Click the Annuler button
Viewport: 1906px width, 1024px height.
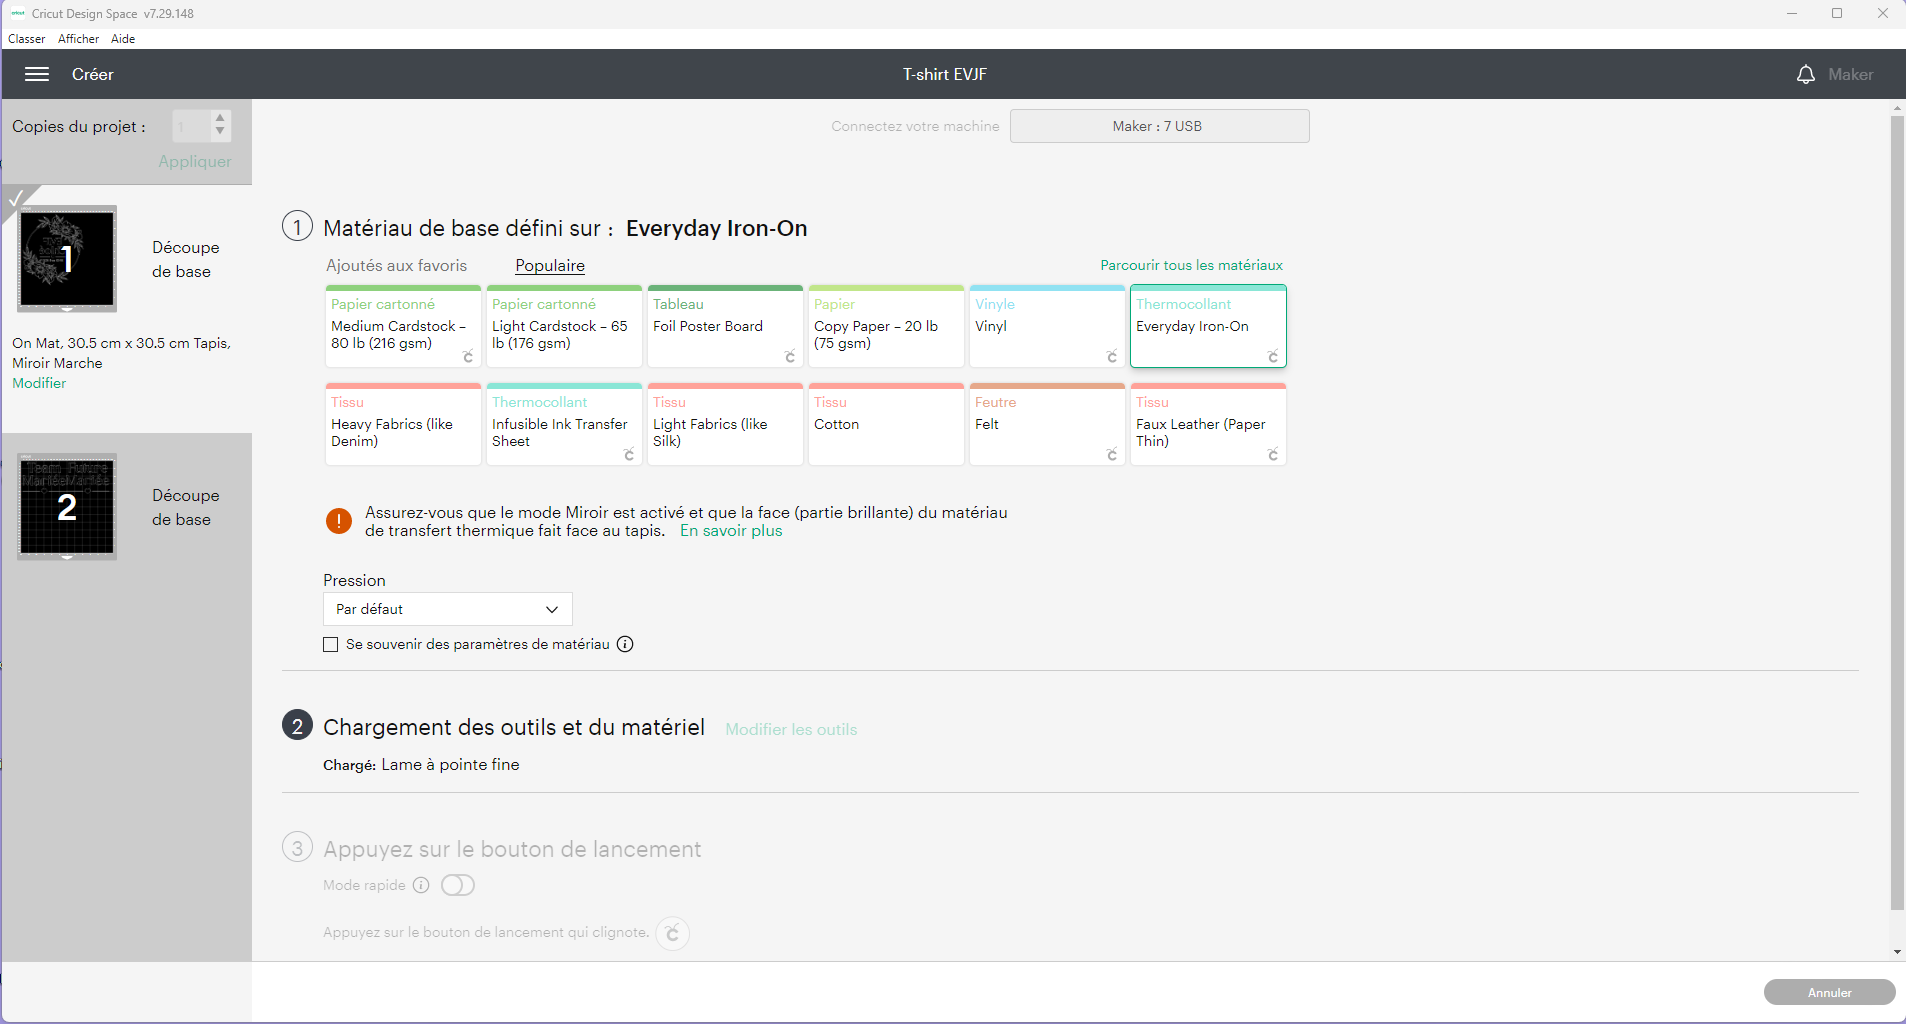[x=1829, y=992]
